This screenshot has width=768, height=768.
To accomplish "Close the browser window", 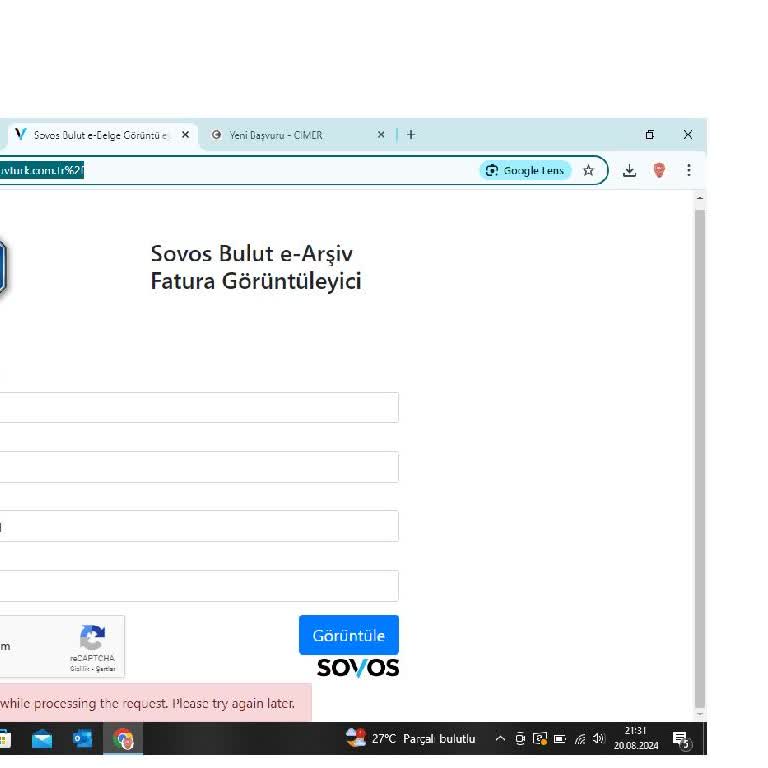I will [688, 135].
